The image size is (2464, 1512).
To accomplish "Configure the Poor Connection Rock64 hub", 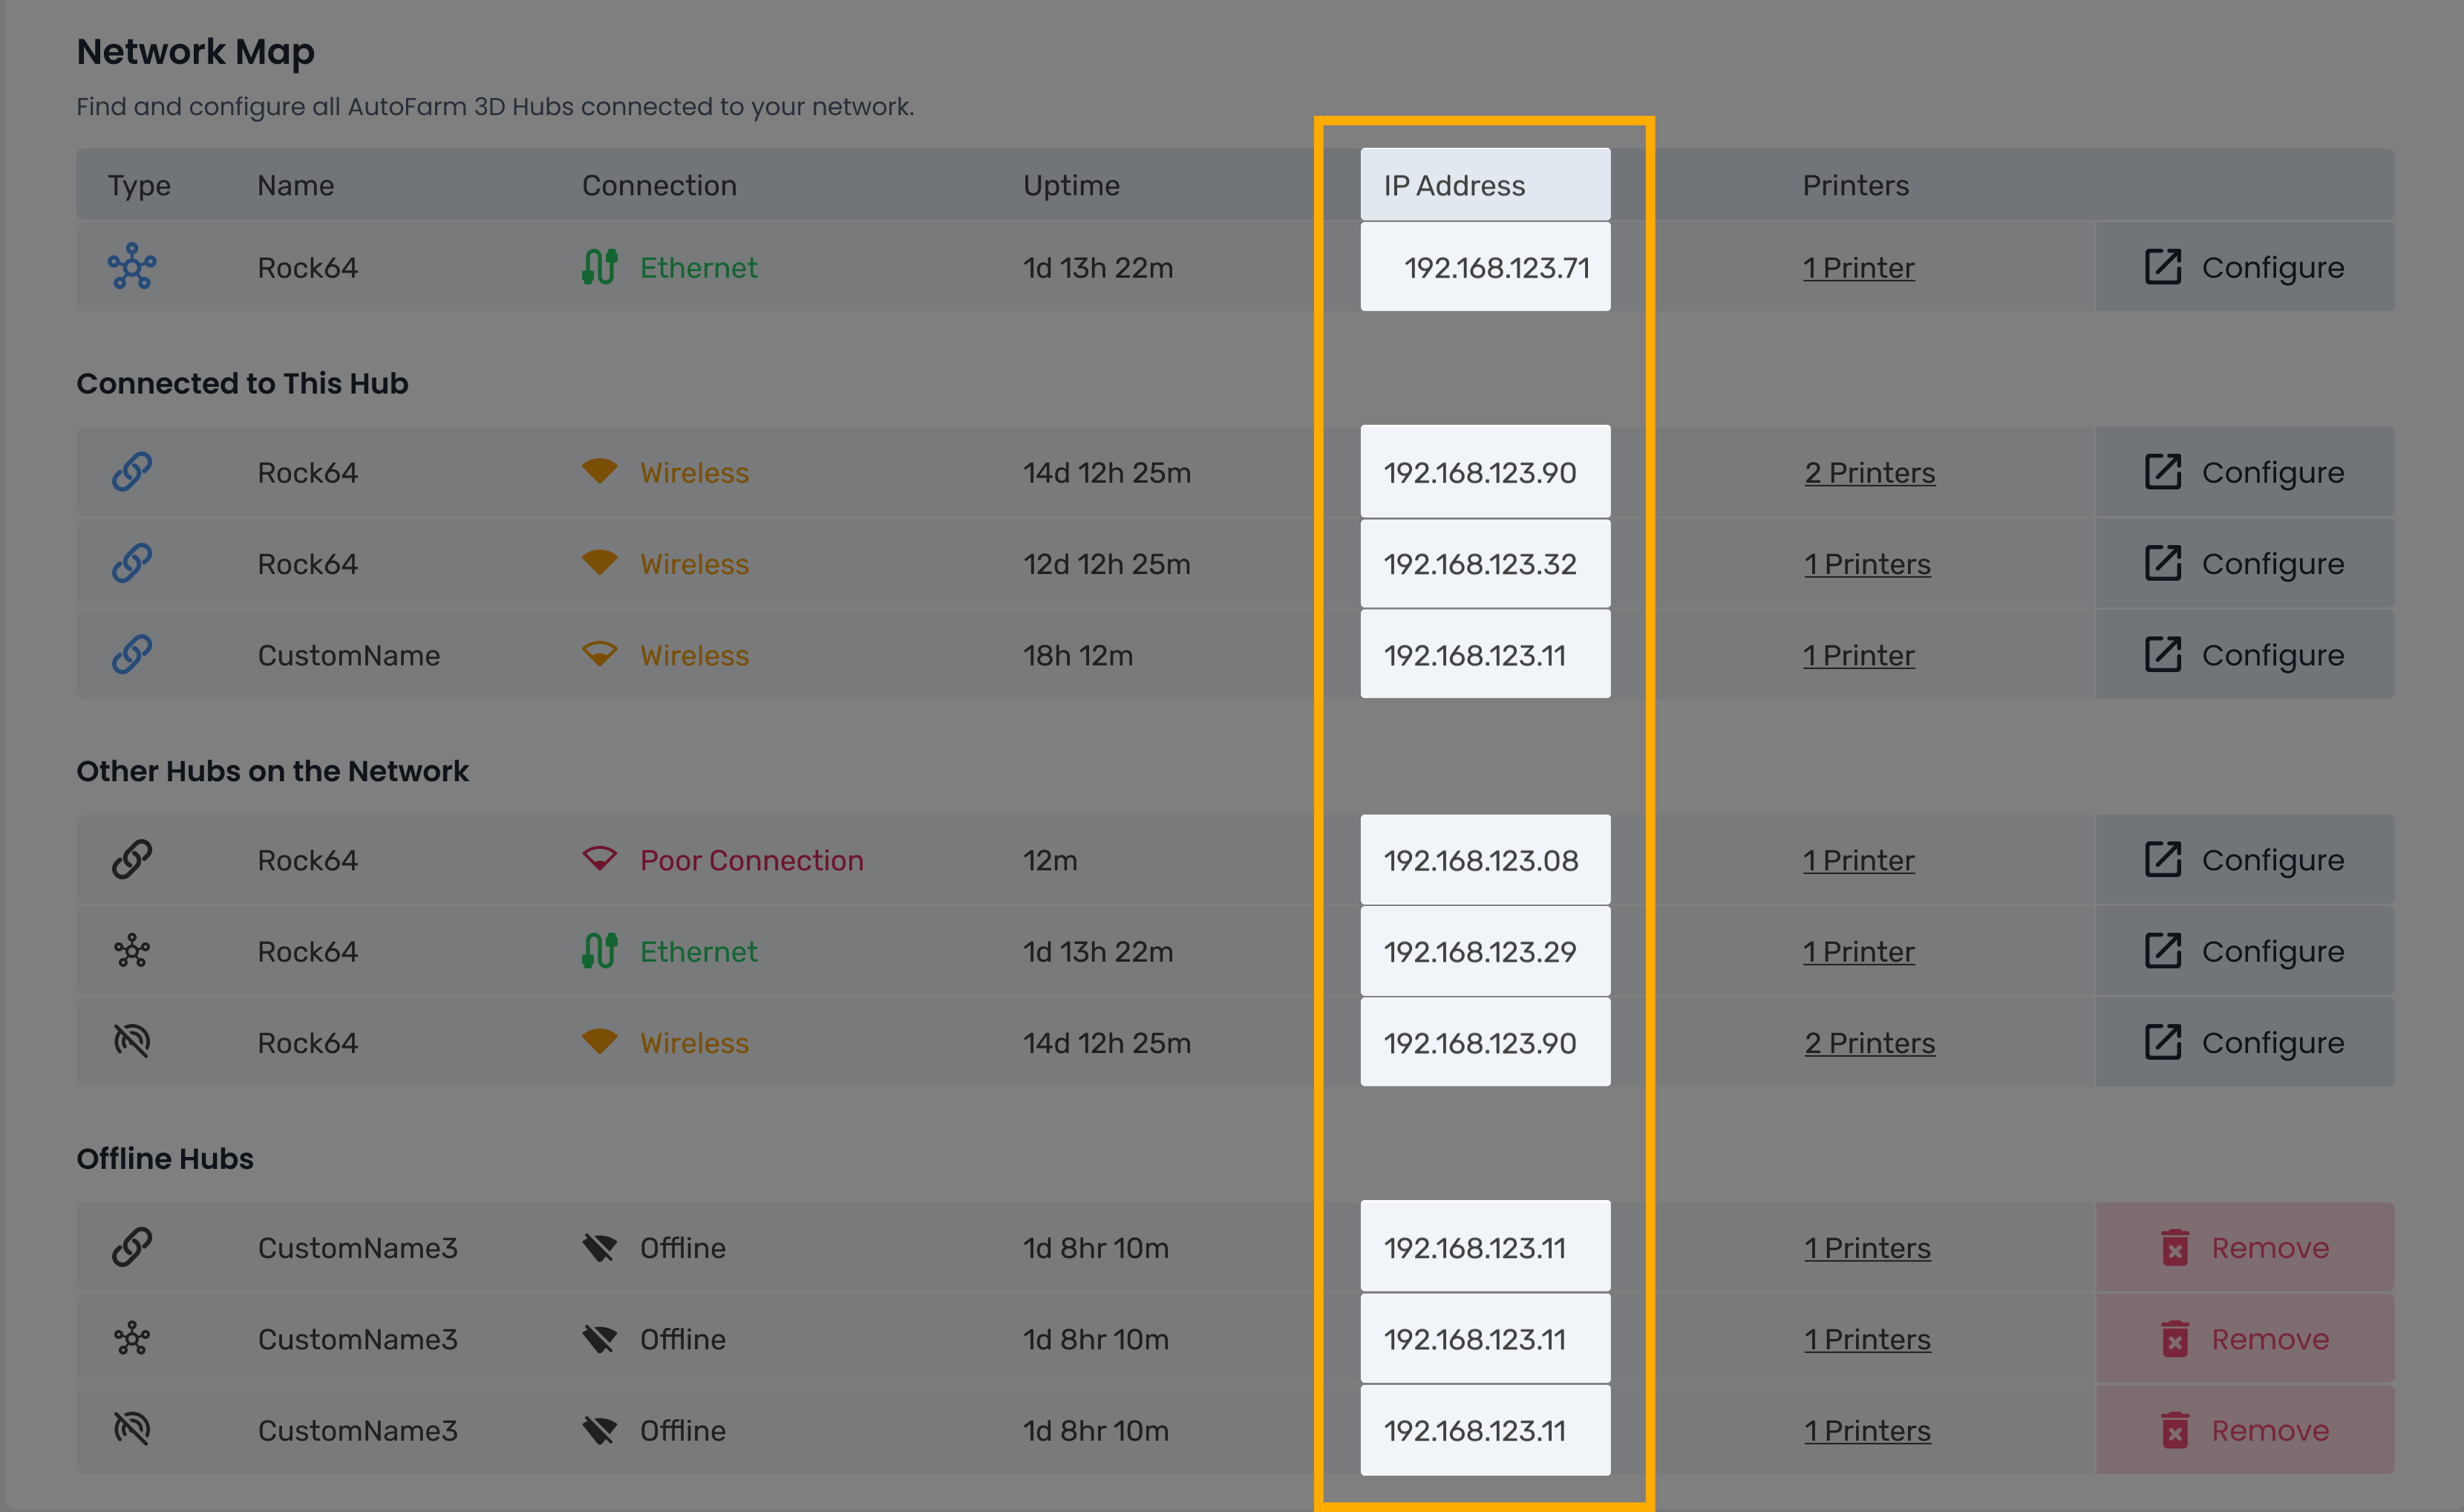I will point(2244,860).
